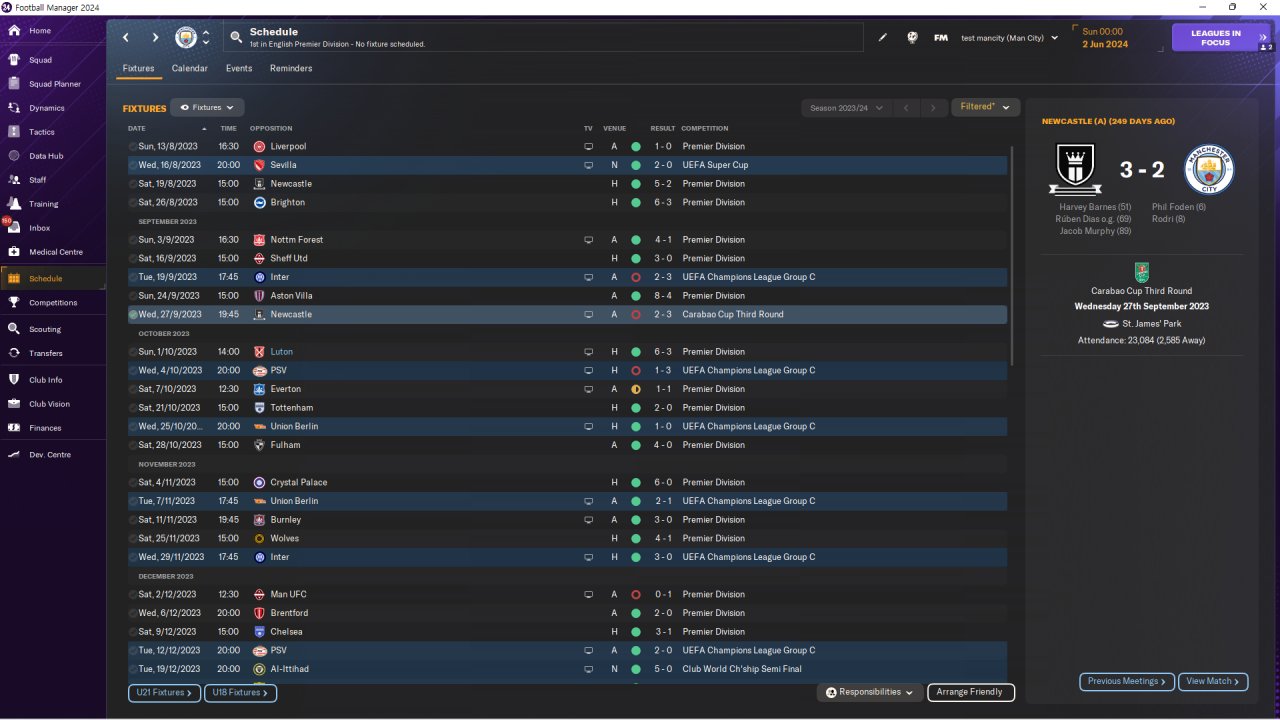Click the pencil edit icon
1280x720 pixels.
(x=883, y=38)
